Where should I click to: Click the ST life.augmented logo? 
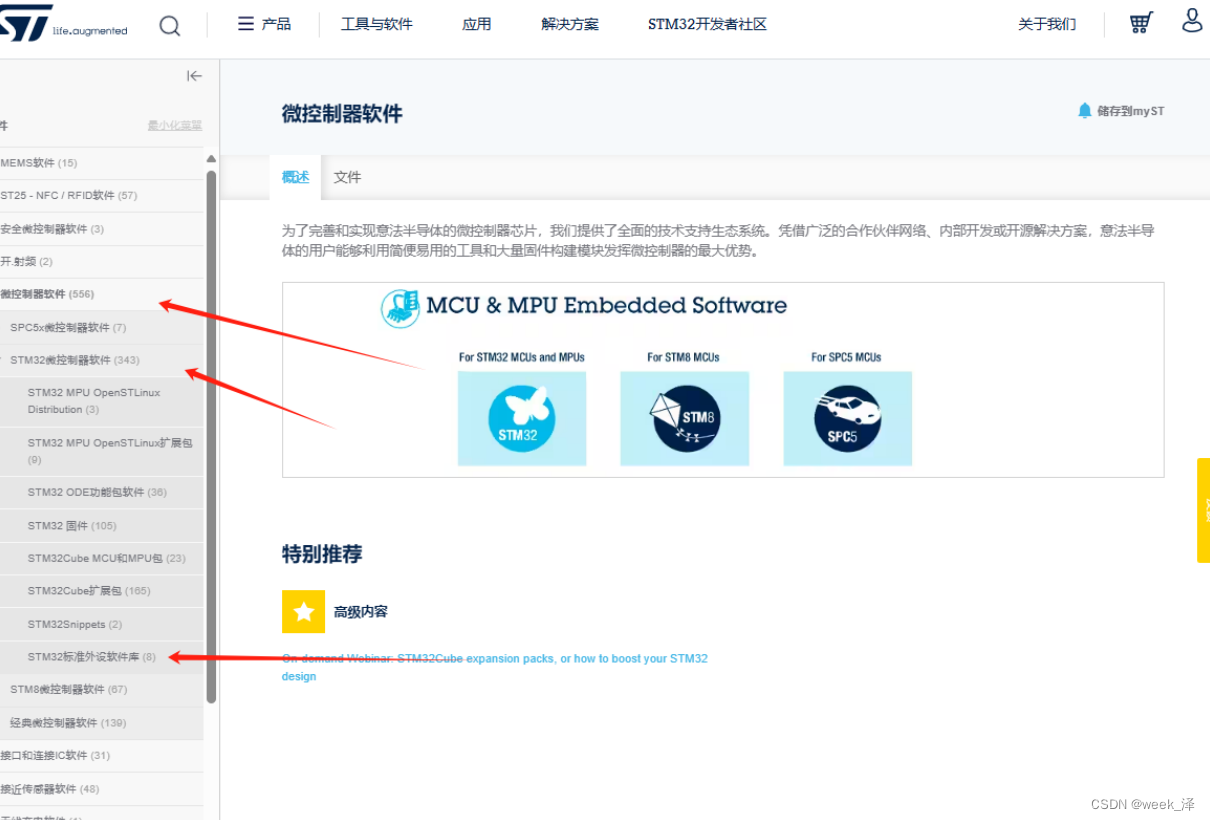(x=64, y=23)
